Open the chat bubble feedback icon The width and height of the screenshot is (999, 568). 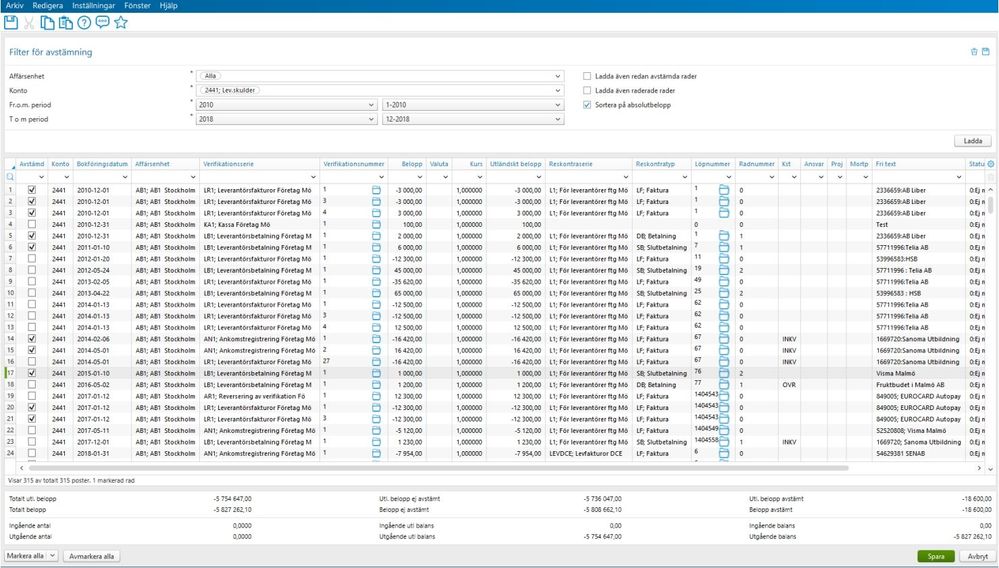pyautogui.click(x=103, y=22)
